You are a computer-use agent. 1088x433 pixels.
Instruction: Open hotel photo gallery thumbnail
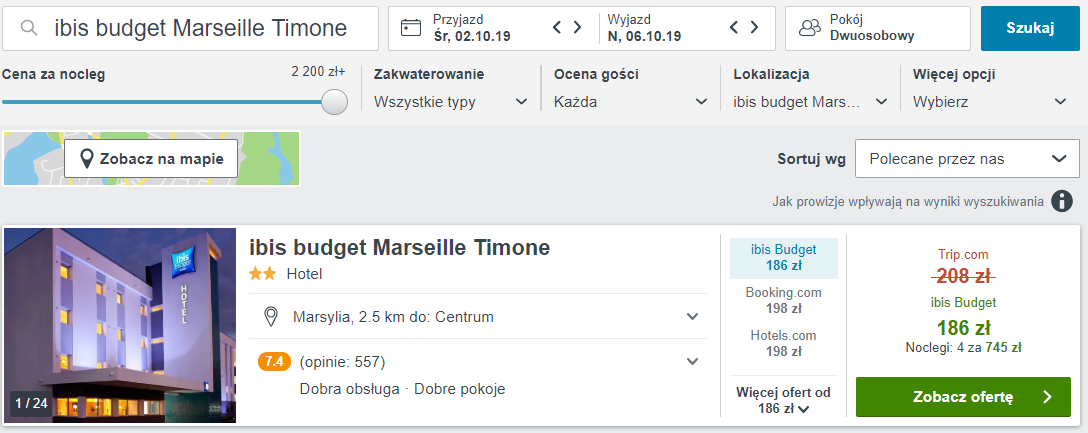point(120,325)
